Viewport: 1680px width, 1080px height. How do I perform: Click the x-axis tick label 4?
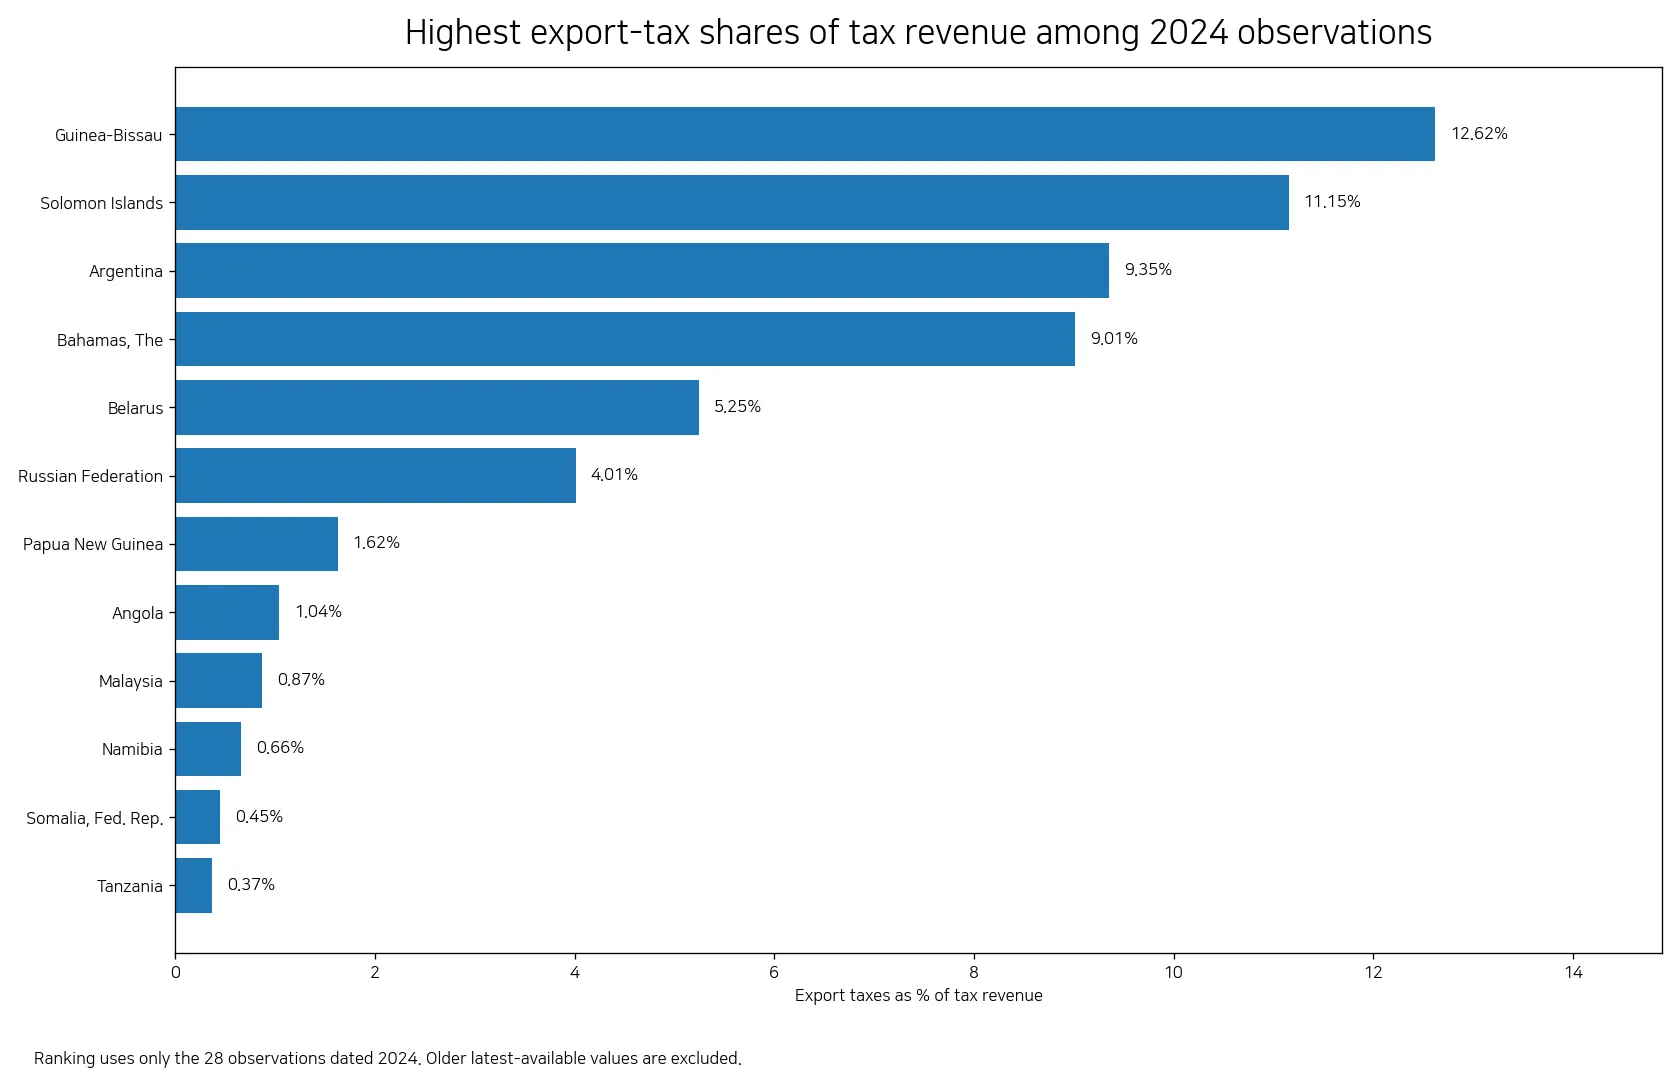click(575, 972)
